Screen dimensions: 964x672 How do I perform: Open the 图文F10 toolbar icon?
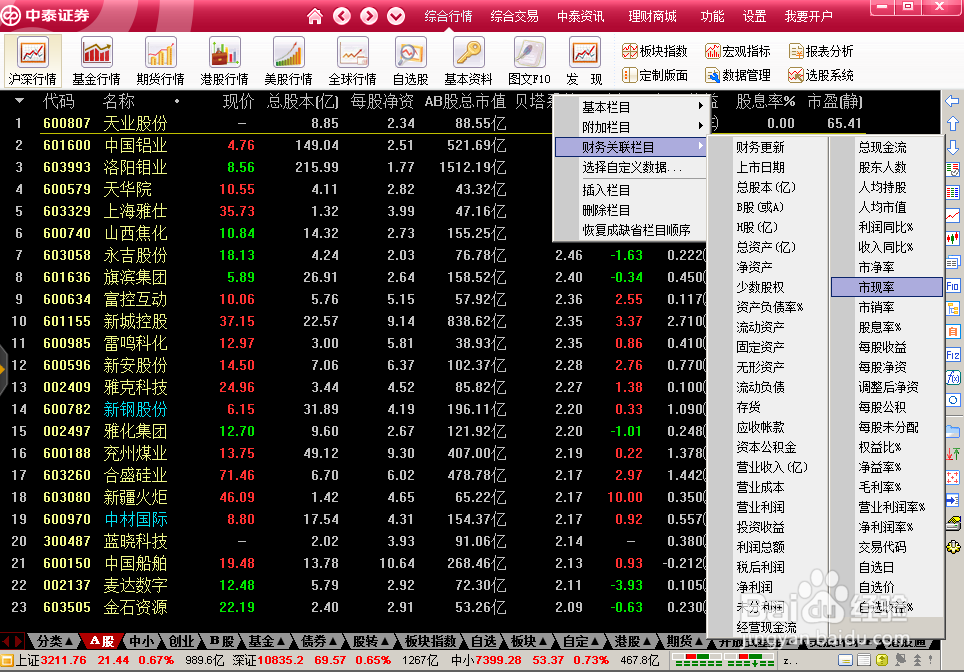529,61
